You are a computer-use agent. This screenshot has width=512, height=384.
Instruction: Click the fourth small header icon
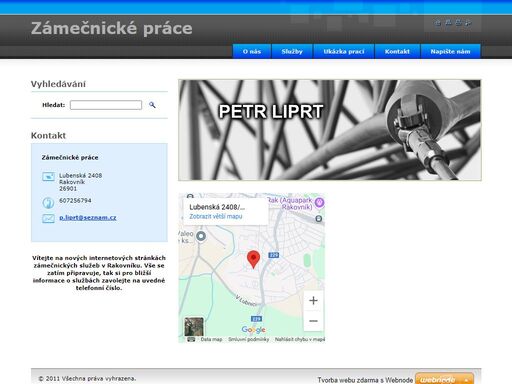click(468, 23)
